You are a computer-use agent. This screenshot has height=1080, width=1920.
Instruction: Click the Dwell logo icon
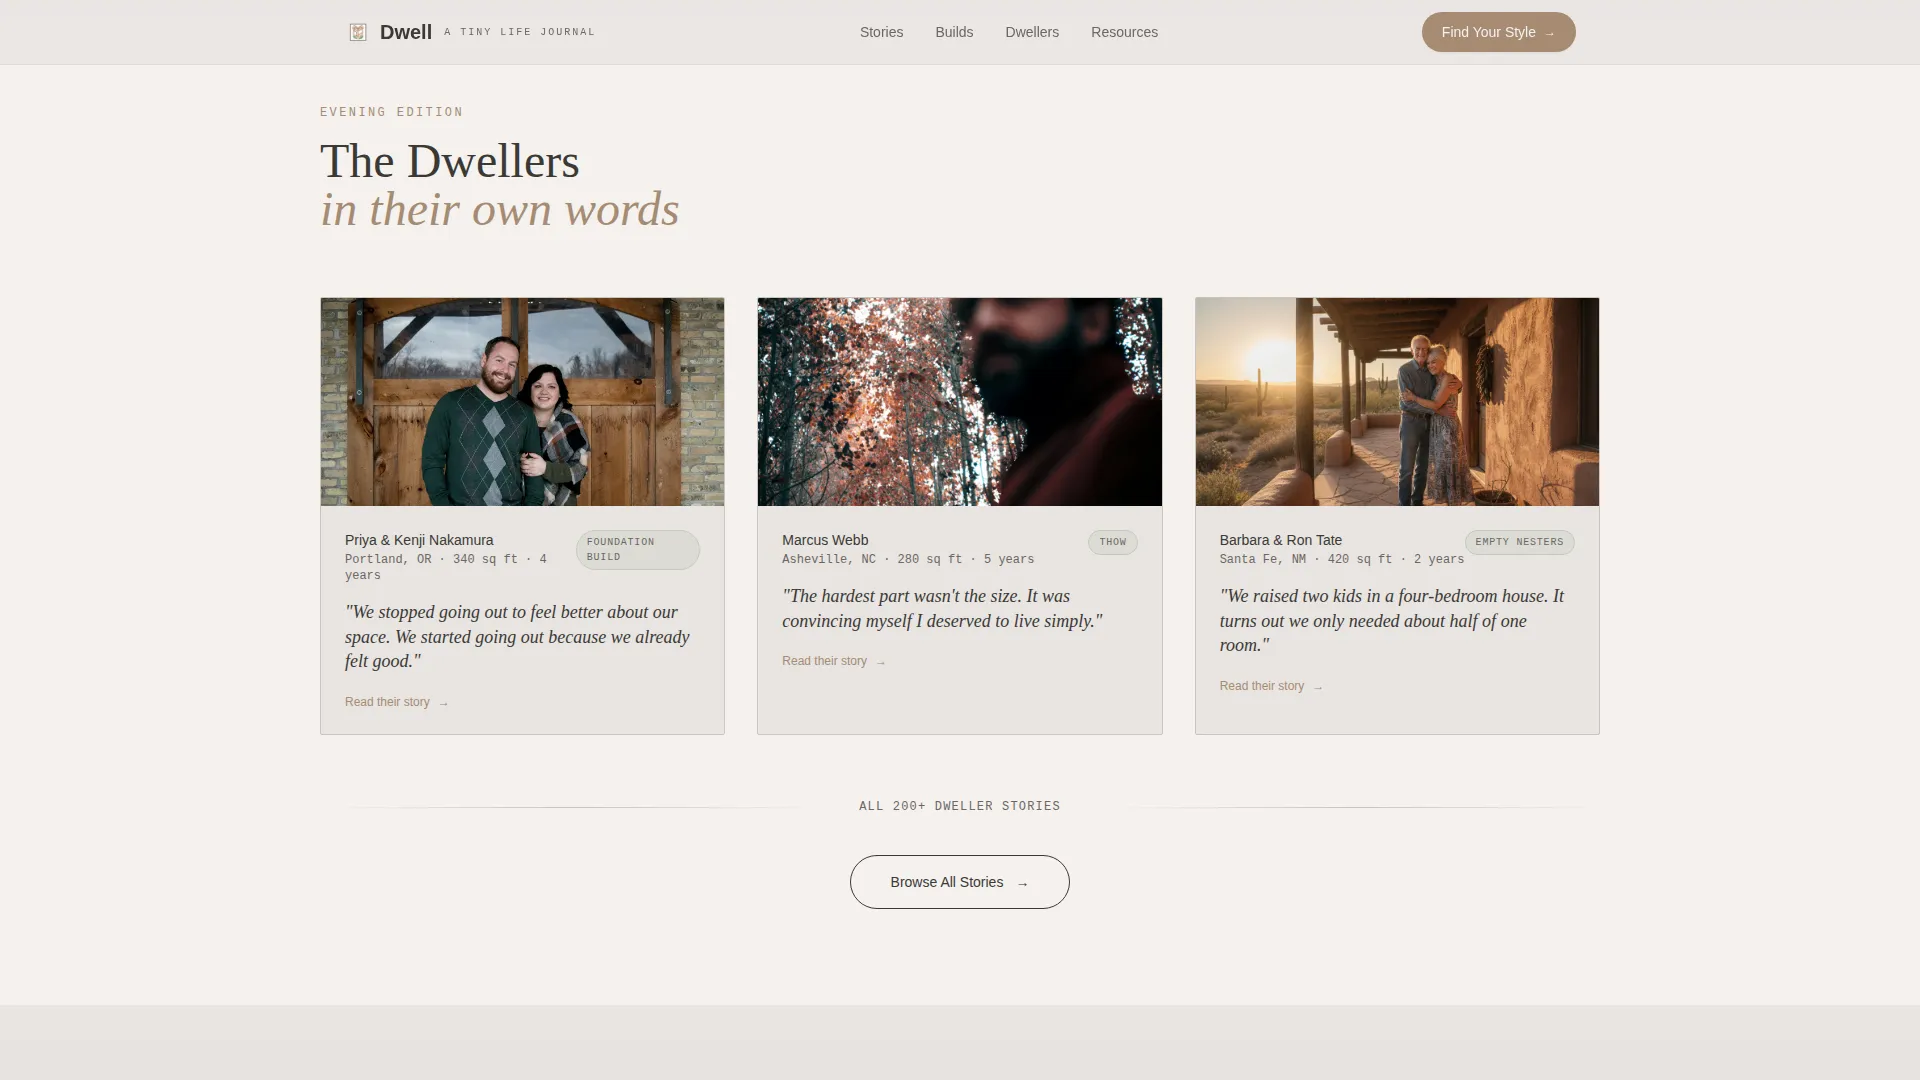pyautogui.click(x=357, y=32)
